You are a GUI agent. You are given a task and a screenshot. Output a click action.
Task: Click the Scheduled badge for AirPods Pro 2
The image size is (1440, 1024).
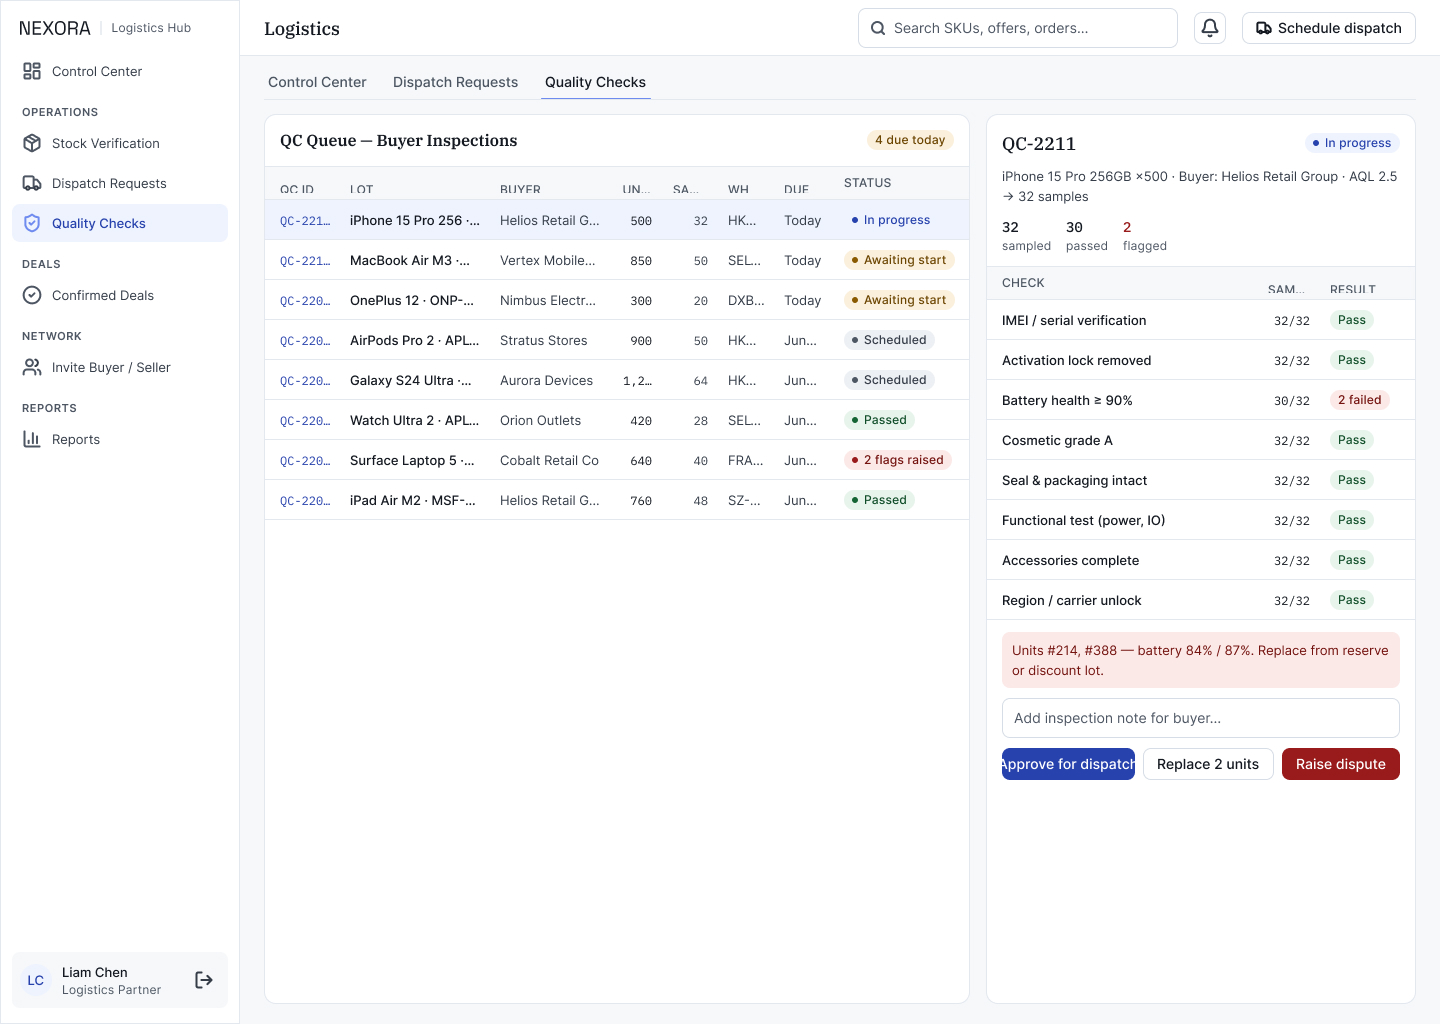tap(889, 340)
